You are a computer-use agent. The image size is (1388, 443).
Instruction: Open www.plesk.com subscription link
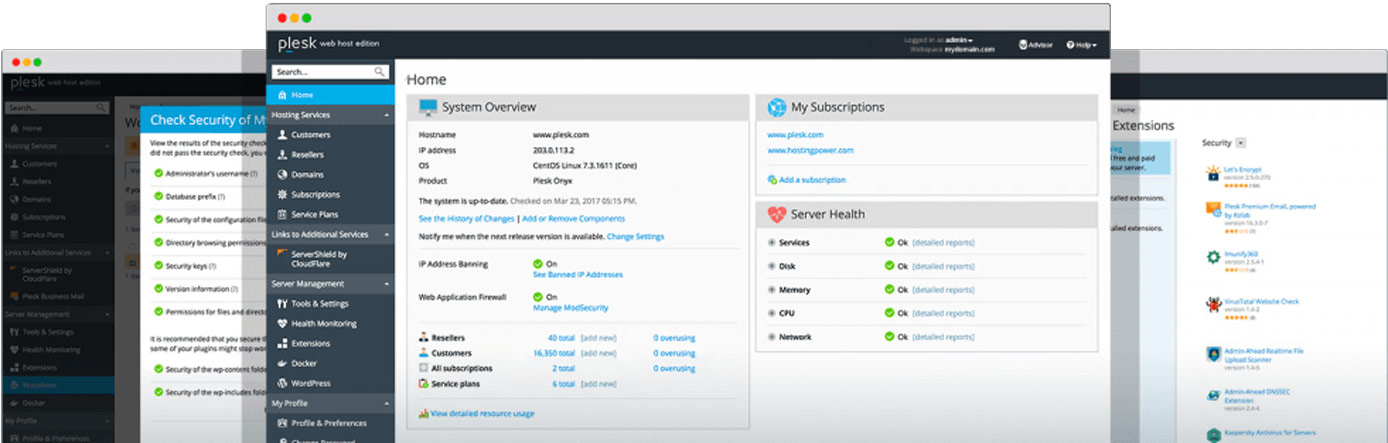(x=795, y=134)
